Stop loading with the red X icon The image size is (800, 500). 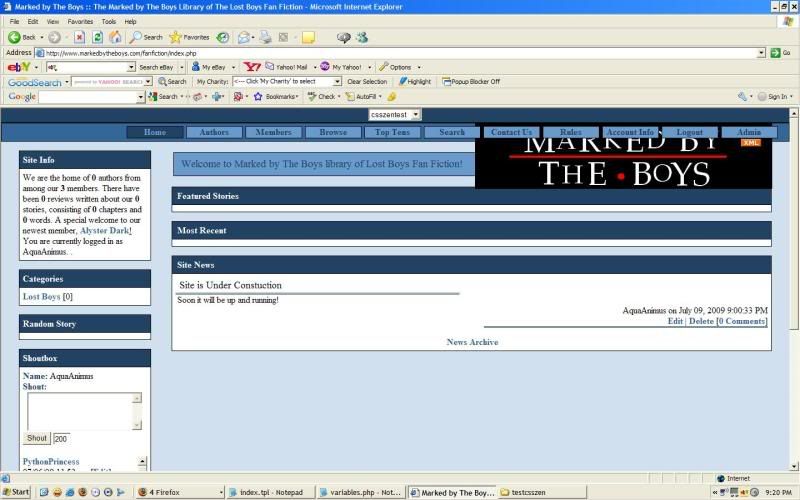(x=80, y=37)
